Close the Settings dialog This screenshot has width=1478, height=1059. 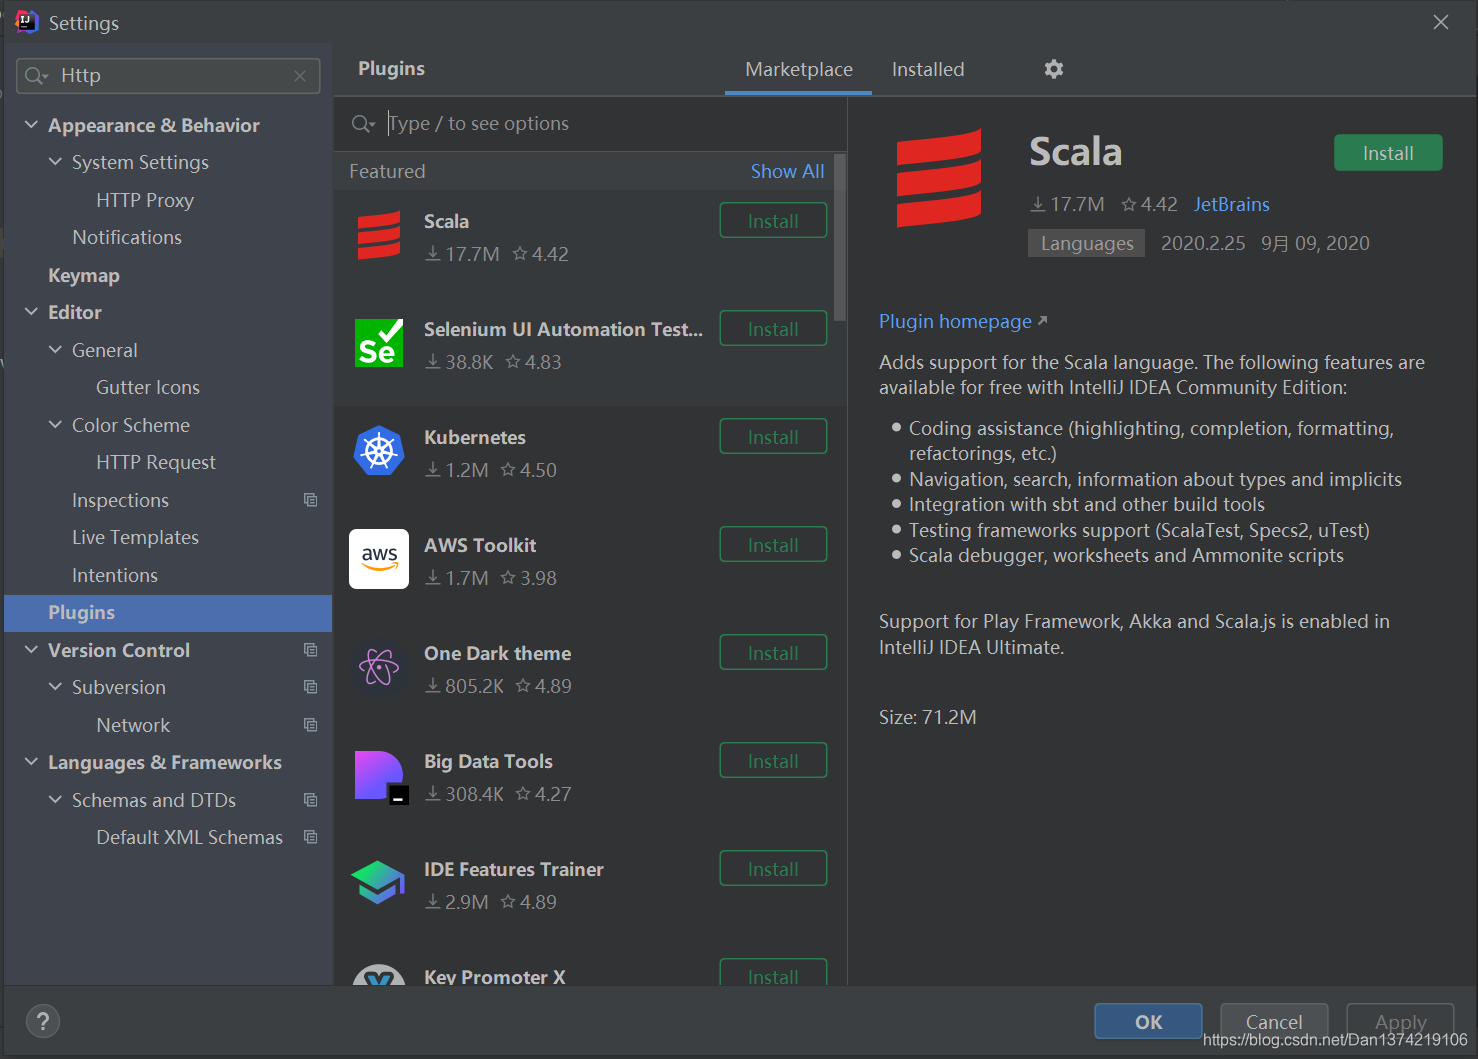pos(1440,22)
